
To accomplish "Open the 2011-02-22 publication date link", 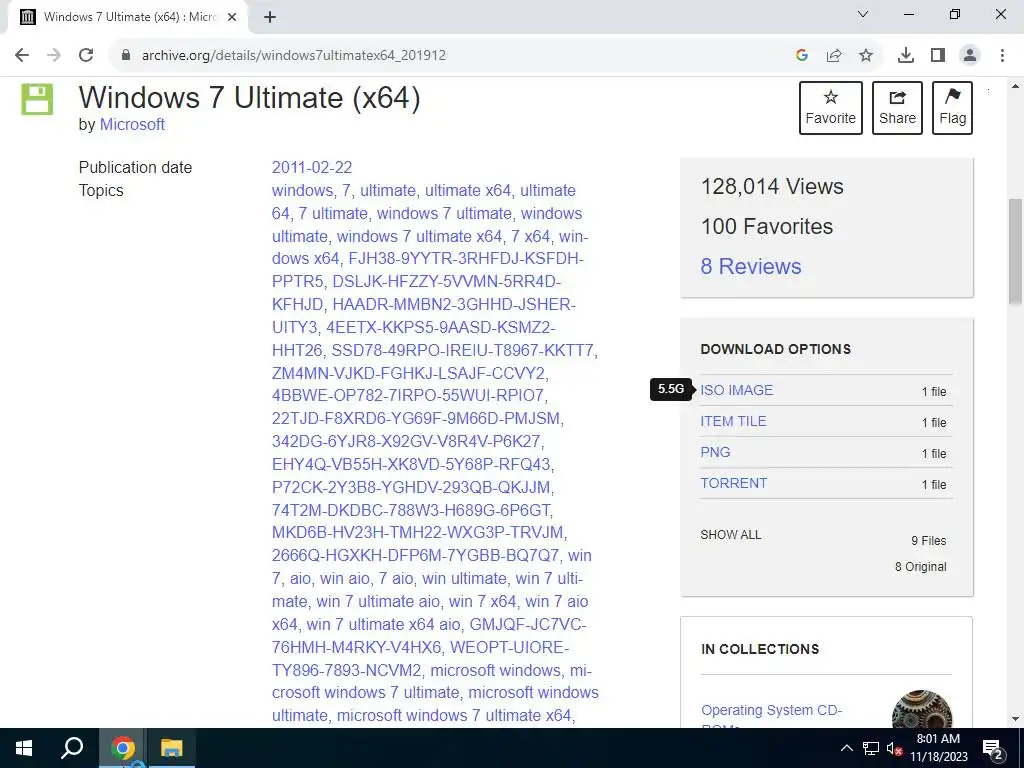I will click(312, 167).
